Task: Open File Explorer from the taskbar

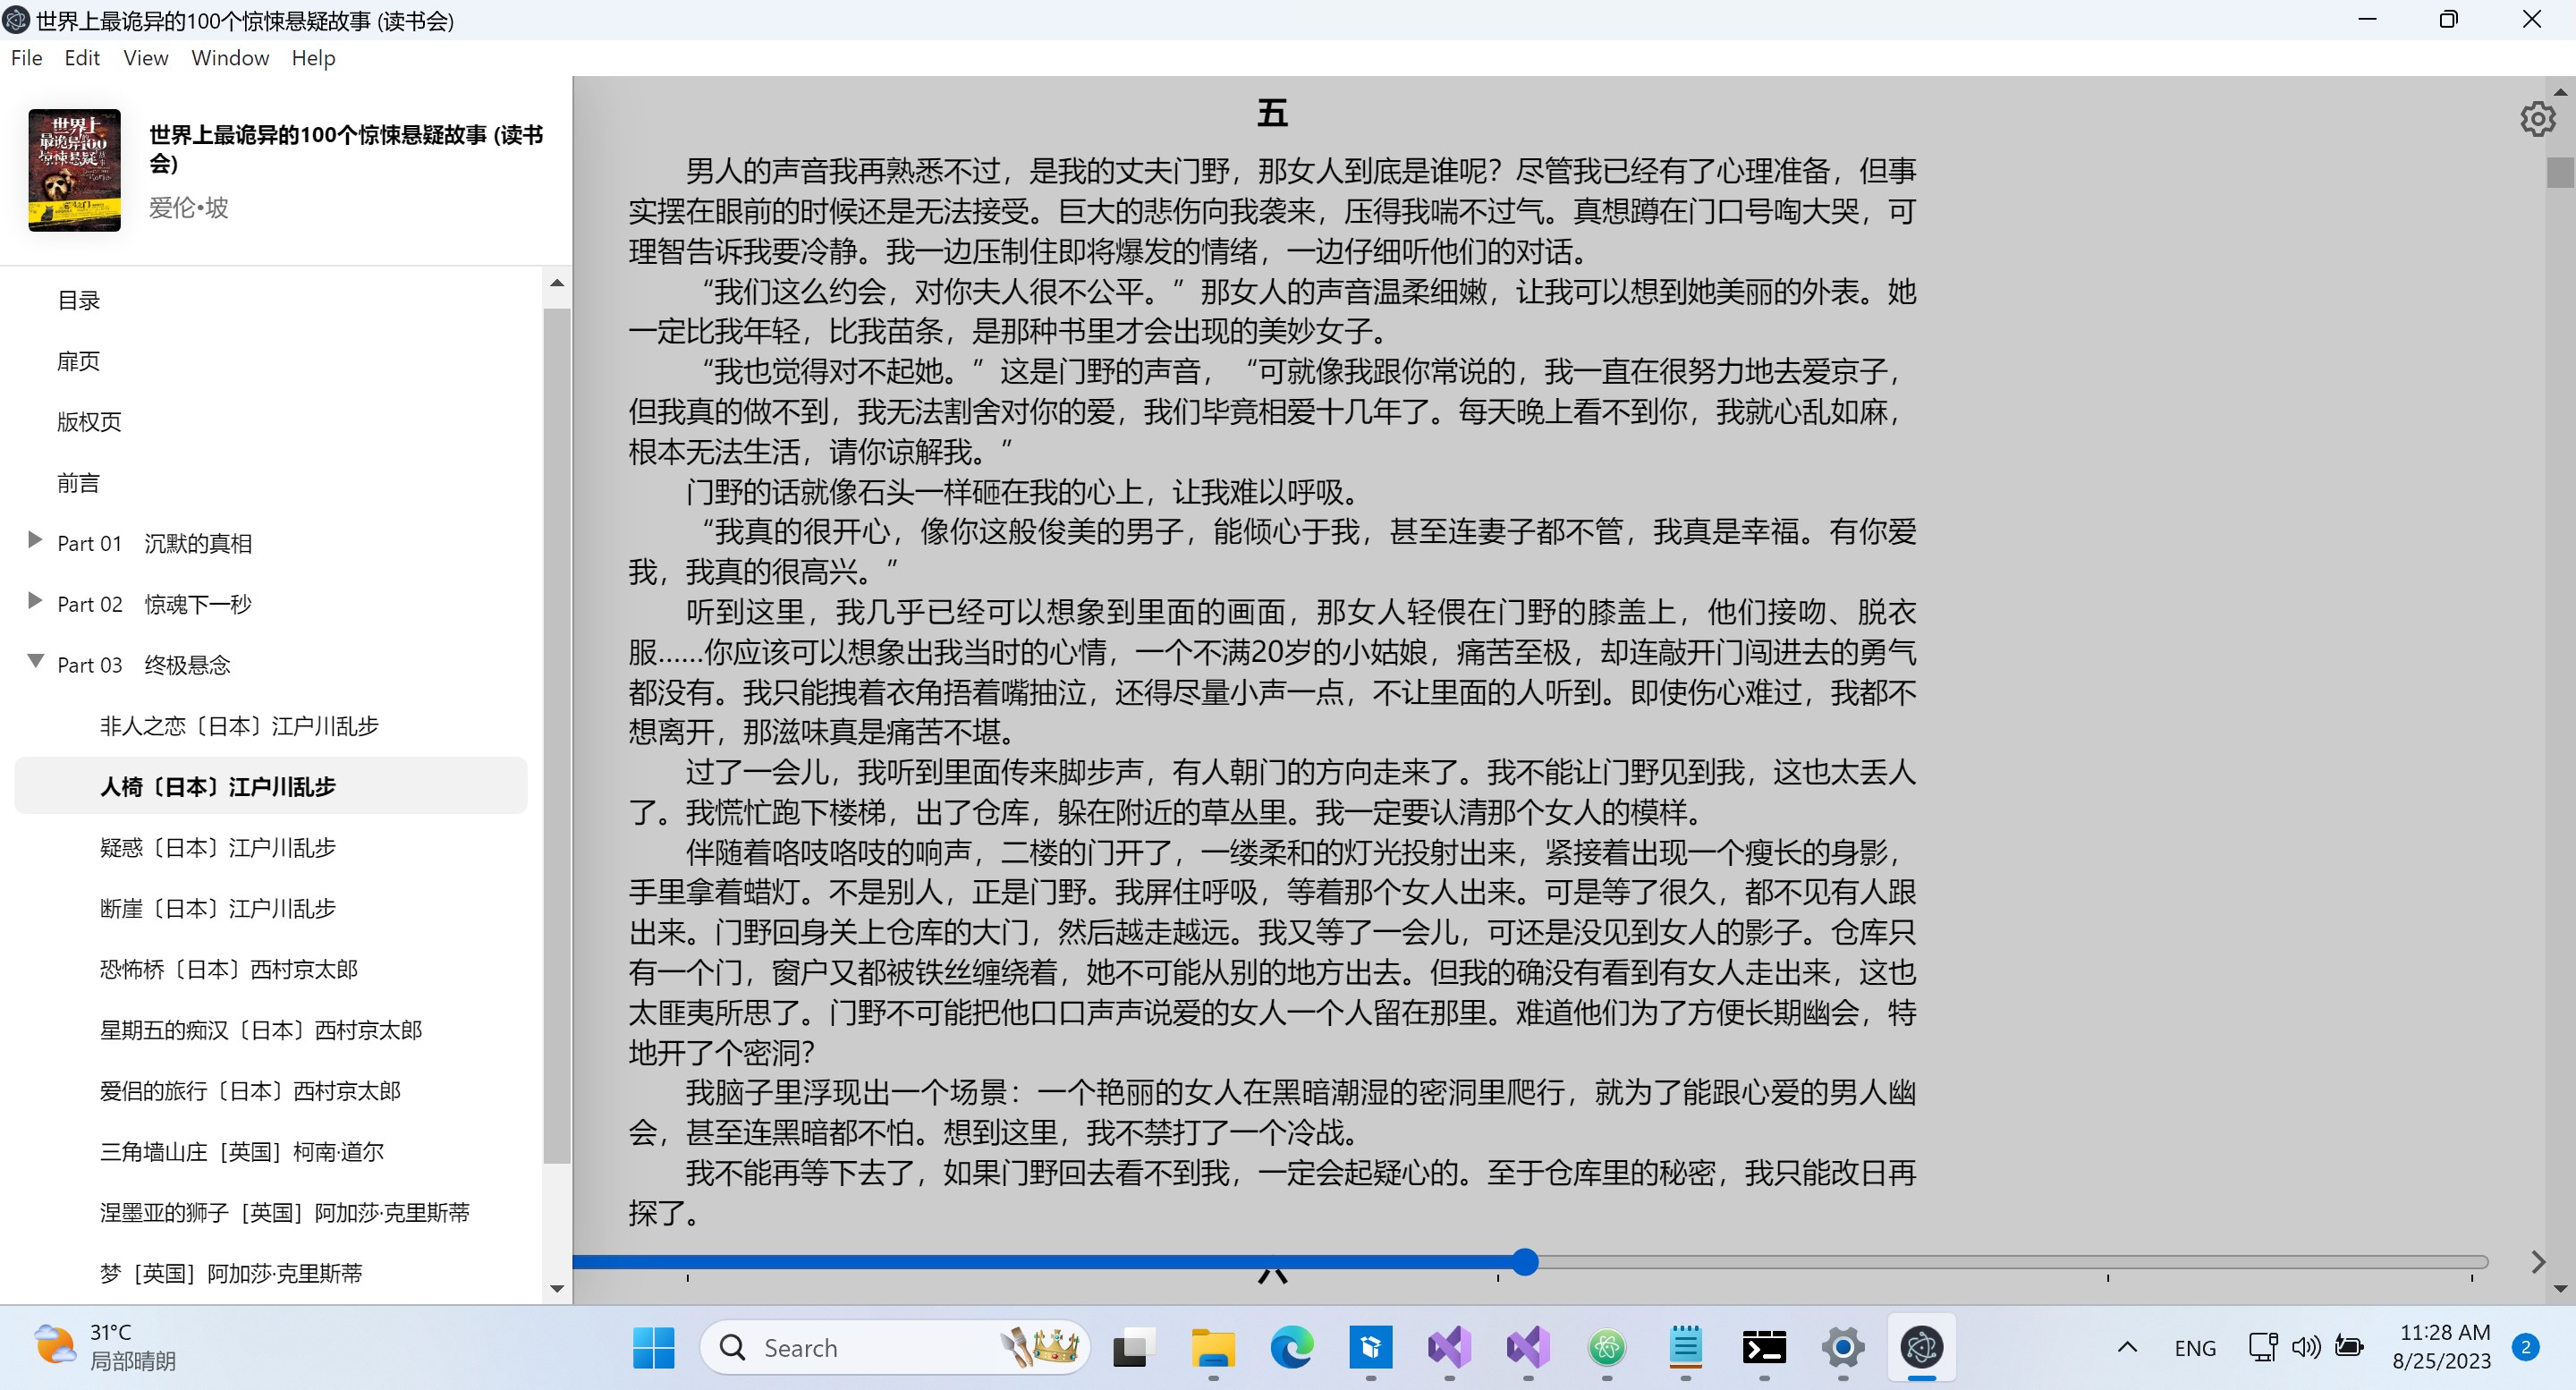Action: (1212, 1347)
